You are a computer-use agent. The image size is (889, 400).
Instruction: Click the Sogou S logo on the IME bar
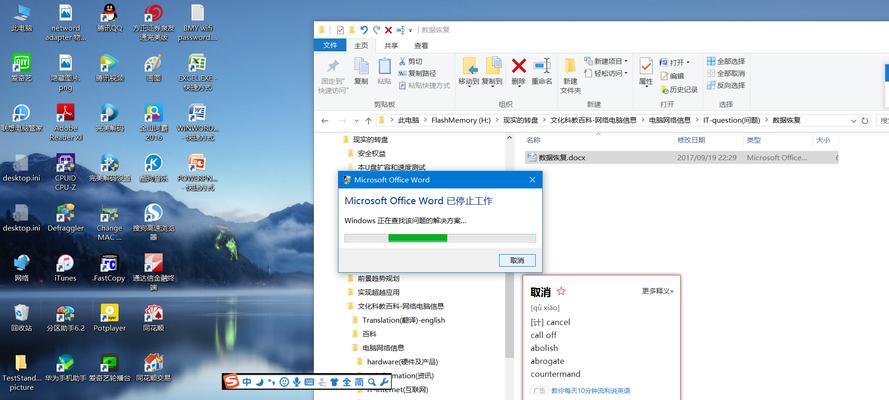click(x=231, y=382)
